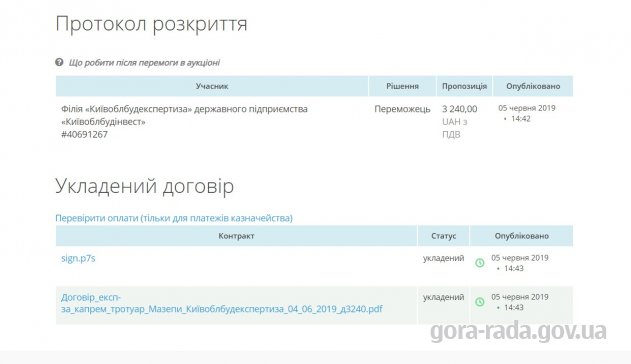
Task: Click the 'Пропозиція' column header
Action: (x=464, y=86)
